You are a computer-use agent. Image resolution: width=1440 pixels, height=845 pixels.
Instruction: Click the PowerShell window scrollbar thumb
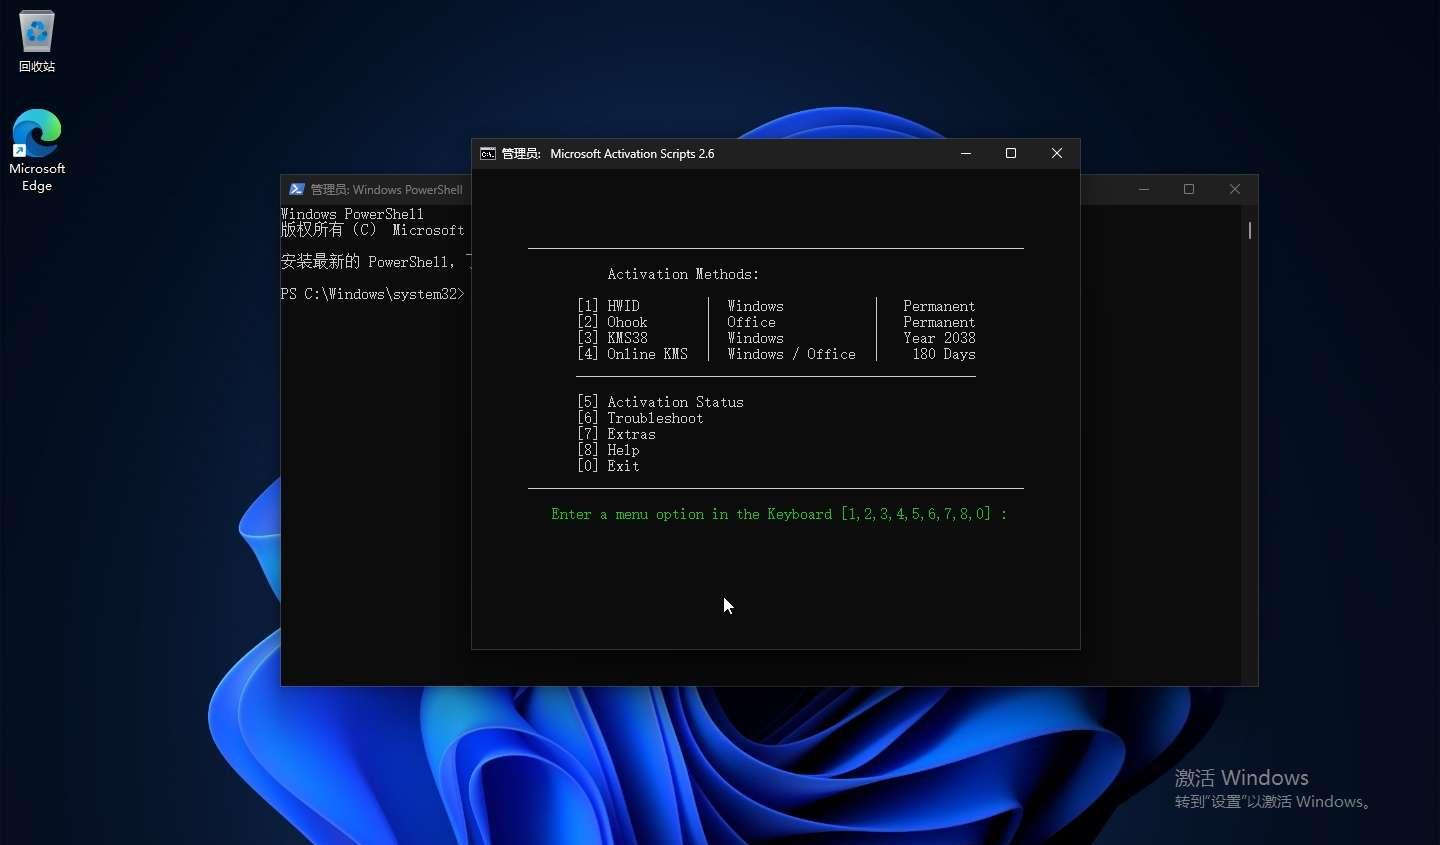[1250, 230]
